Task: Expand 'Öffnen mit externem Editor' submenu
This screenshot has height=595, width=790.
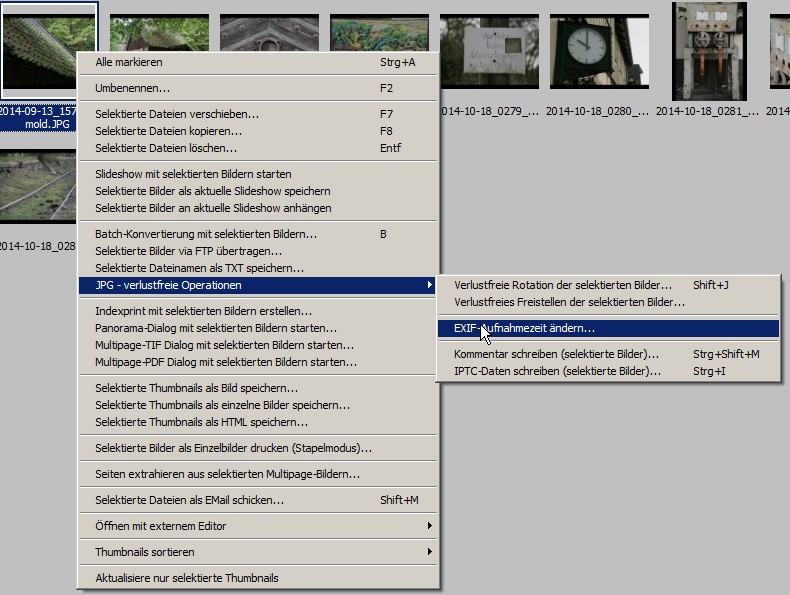Action: click(160, 526)
